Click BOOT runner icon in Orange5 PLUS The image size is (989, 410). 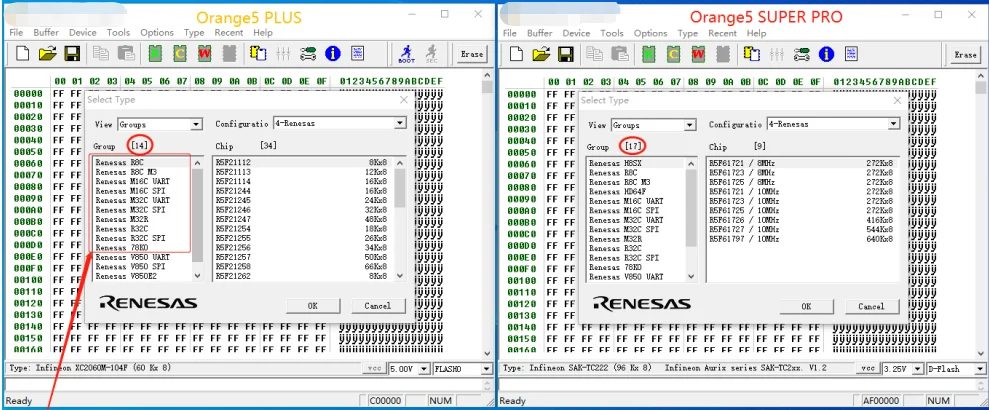pyautogui.click(x=407, y=54)
